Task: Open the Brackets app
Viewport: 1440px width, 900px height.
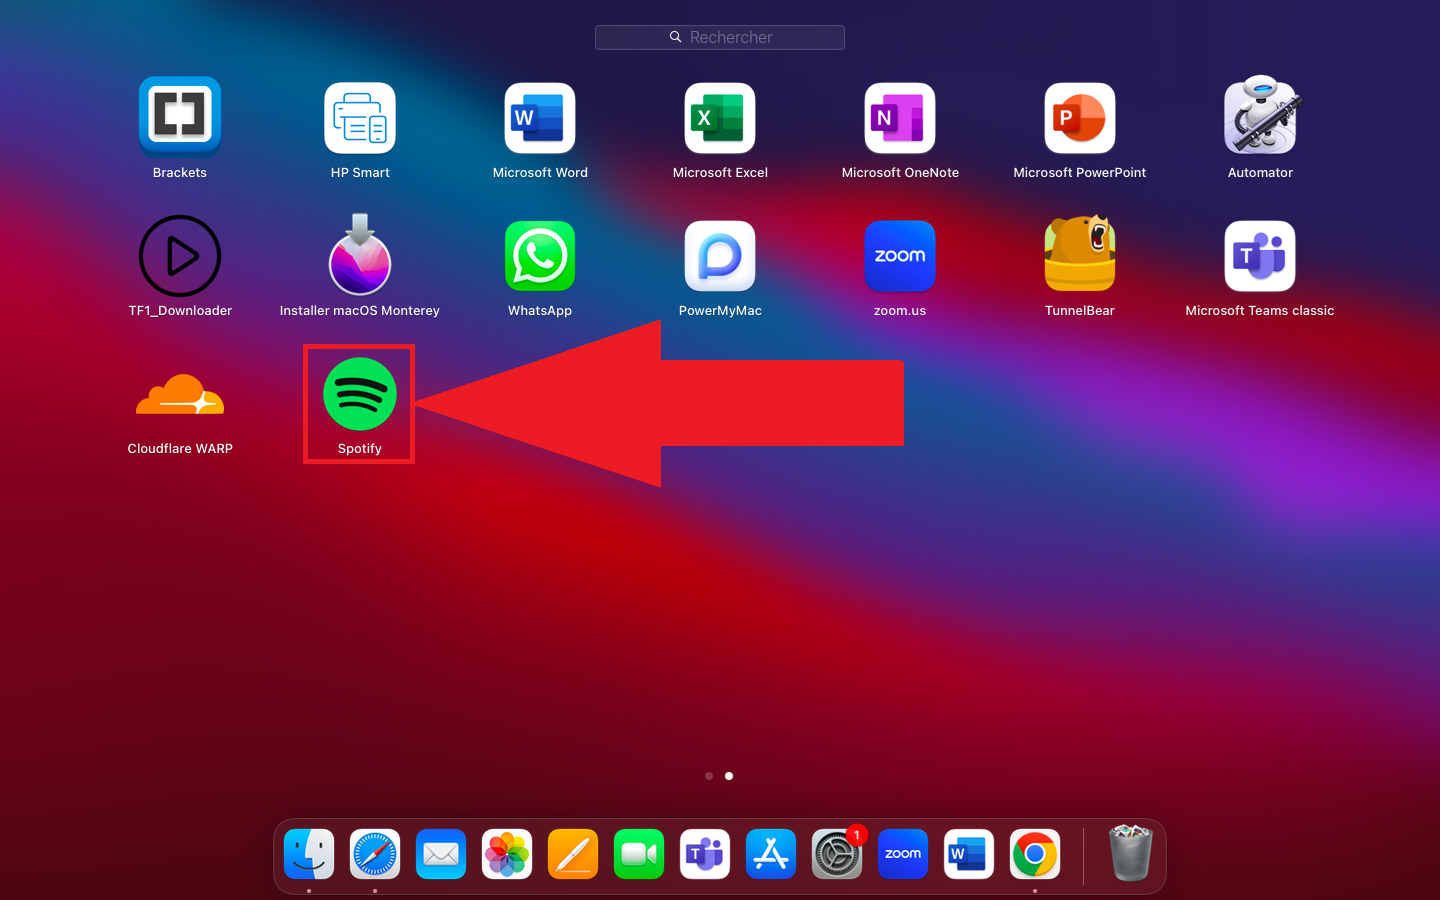Action: 180,117
